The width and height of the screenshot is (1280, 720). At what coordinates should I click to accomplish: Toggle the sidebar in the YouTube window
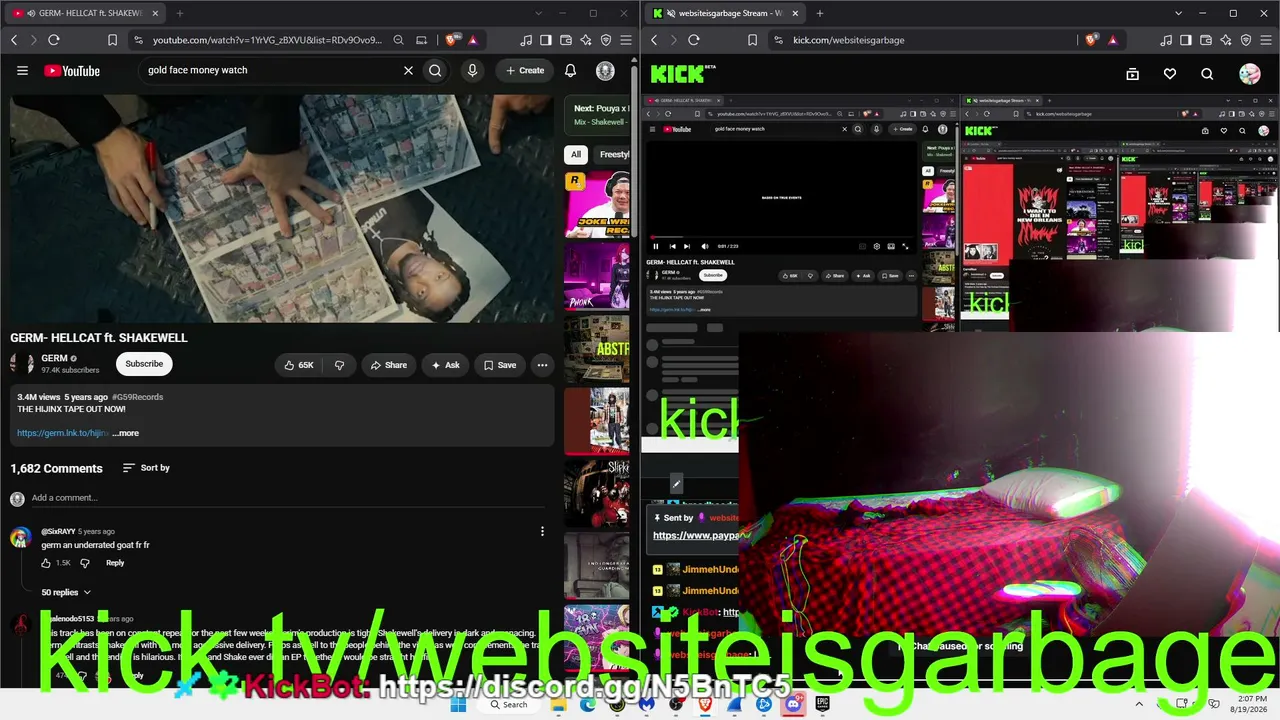coord(546,40)
